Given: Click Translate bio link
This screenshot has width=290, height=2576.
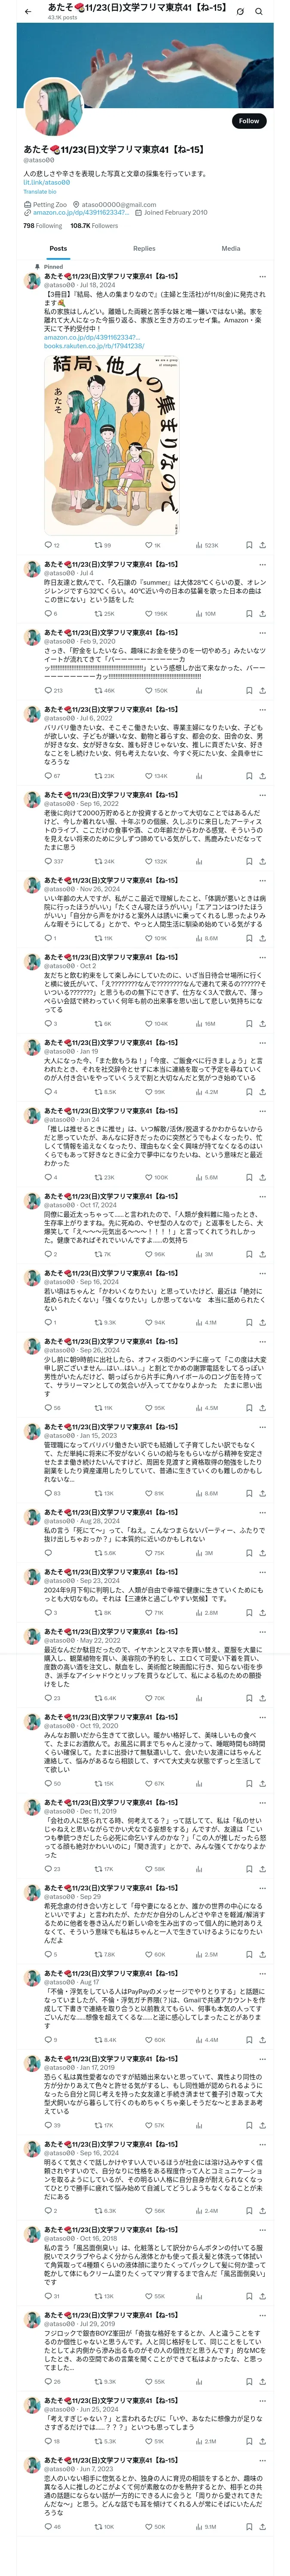Looking at the screenshot, I should 40,192.
